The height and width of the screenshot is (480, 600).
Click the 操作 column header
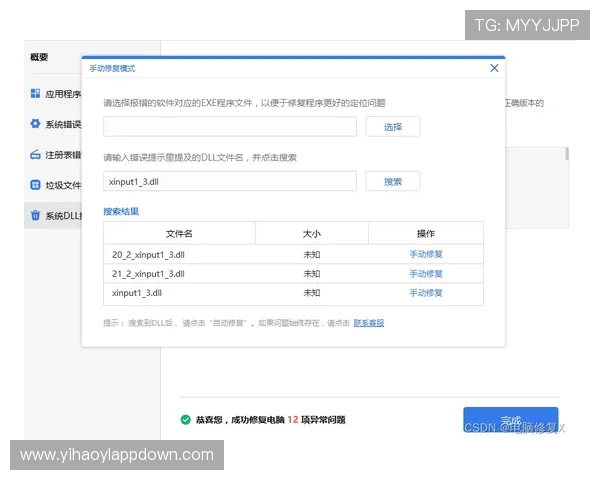[426, 233]
